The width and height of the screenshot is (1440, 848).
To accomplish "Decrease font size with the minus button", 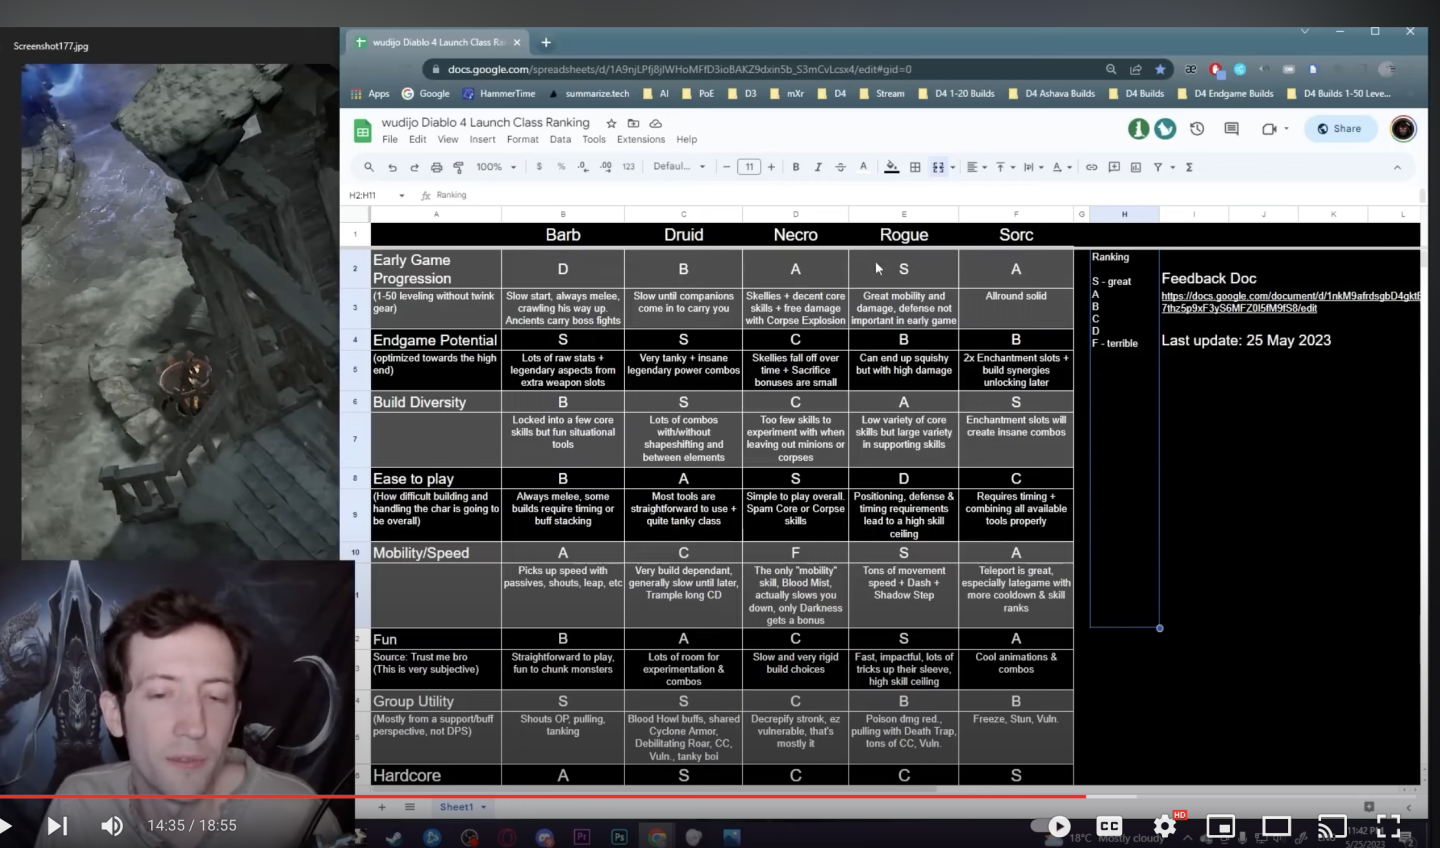I will (x=727, y=167).
